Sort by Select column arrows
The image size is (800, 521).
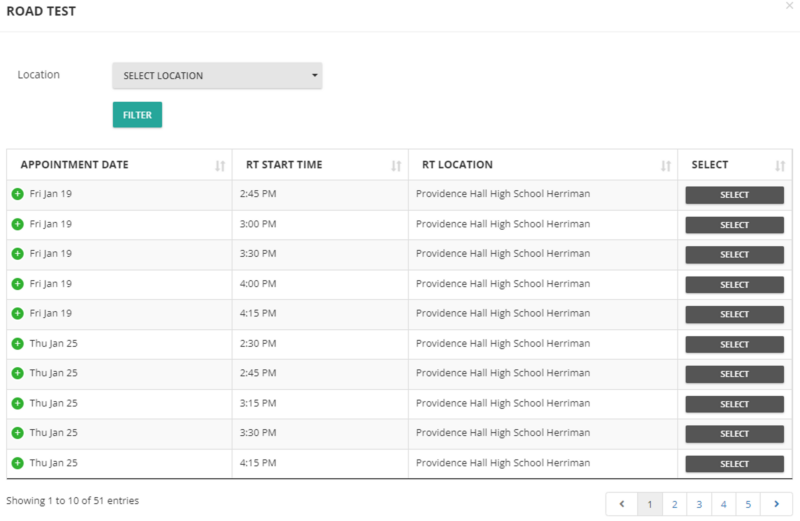pyautogui.click(x=780, y=165)
